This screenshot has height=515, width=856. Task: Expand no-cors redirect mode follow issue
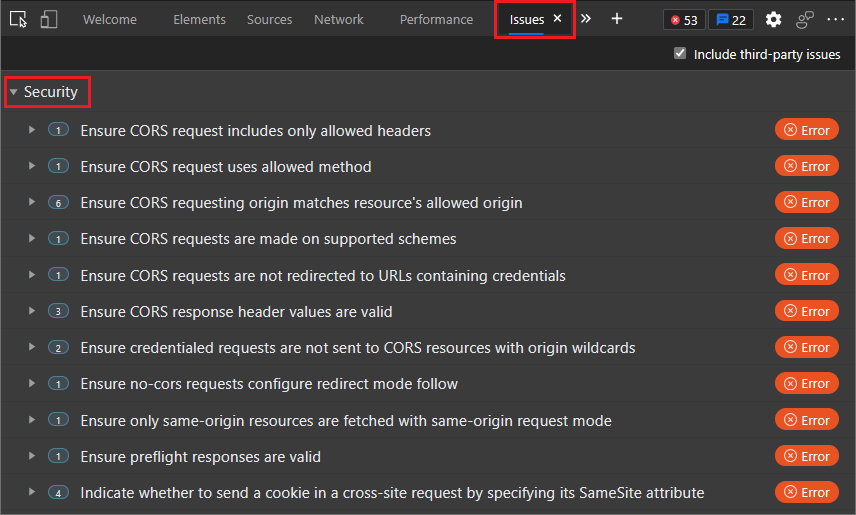pyautogui.click(x=32, y=383)
